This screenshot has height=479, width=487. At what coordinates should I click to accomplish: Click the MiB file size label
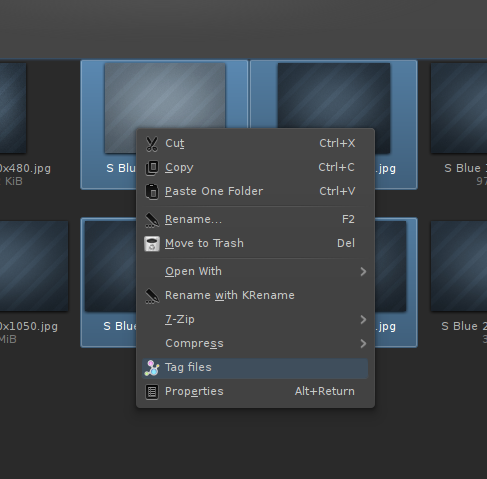[8, 339]
